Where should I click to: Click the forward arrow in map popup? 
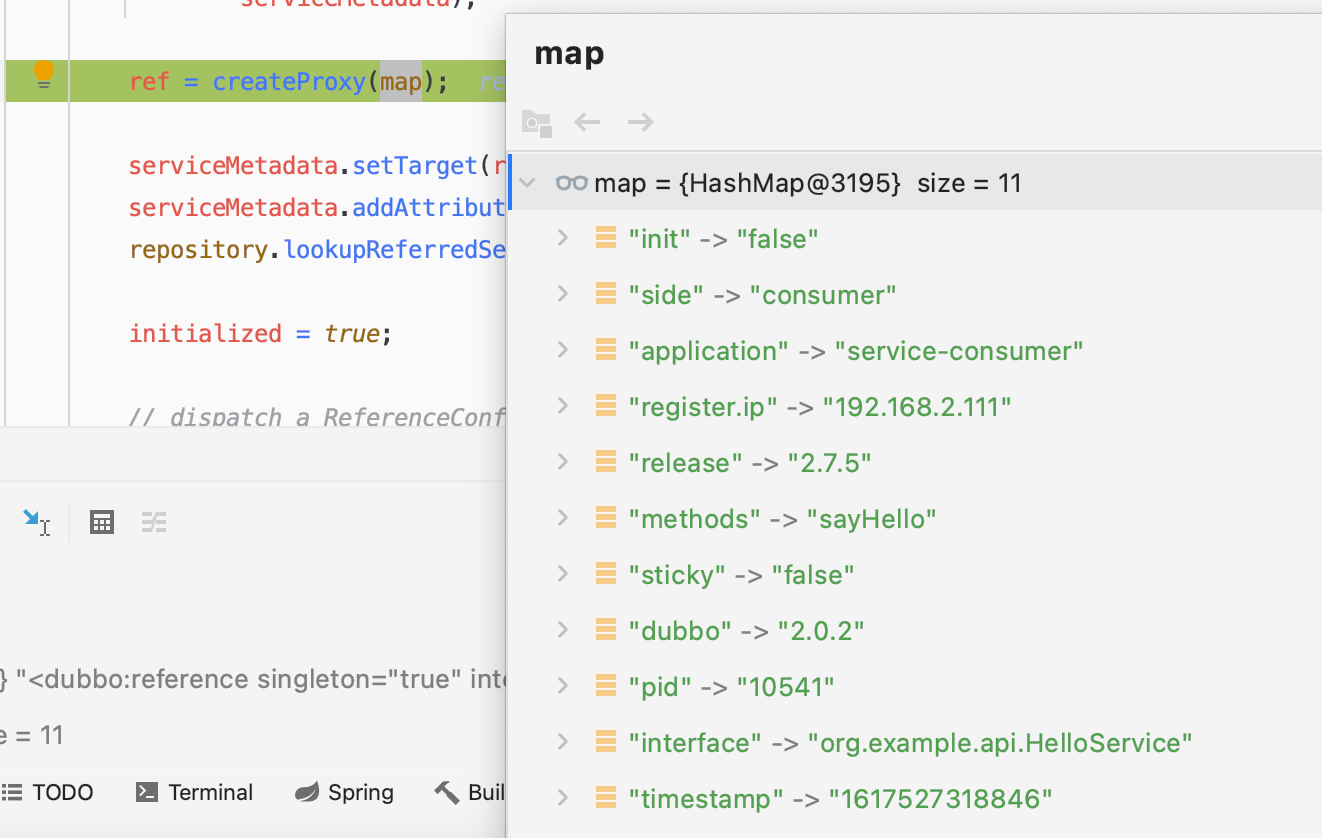[x=640, y=122]
